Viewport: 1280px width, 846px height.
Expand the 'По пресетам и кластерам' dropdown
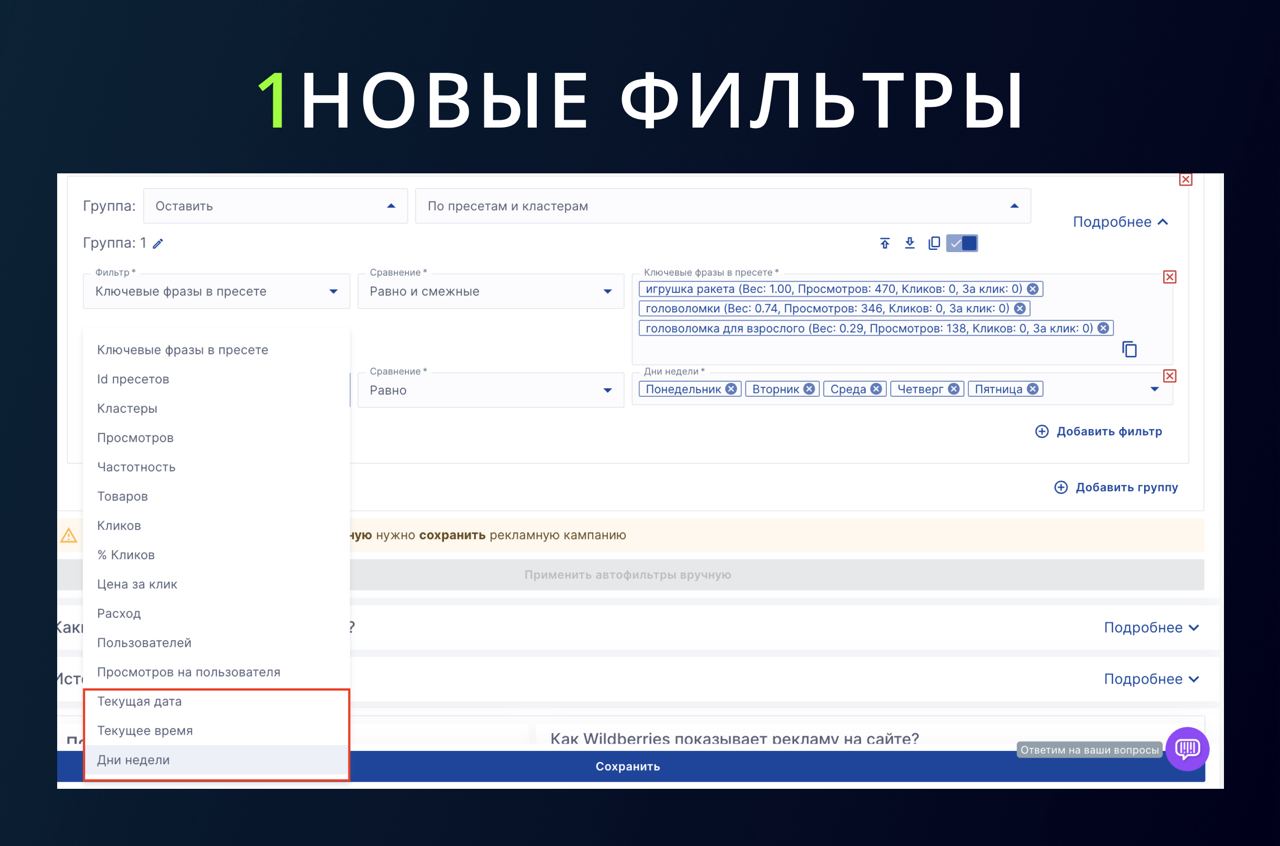722,206
